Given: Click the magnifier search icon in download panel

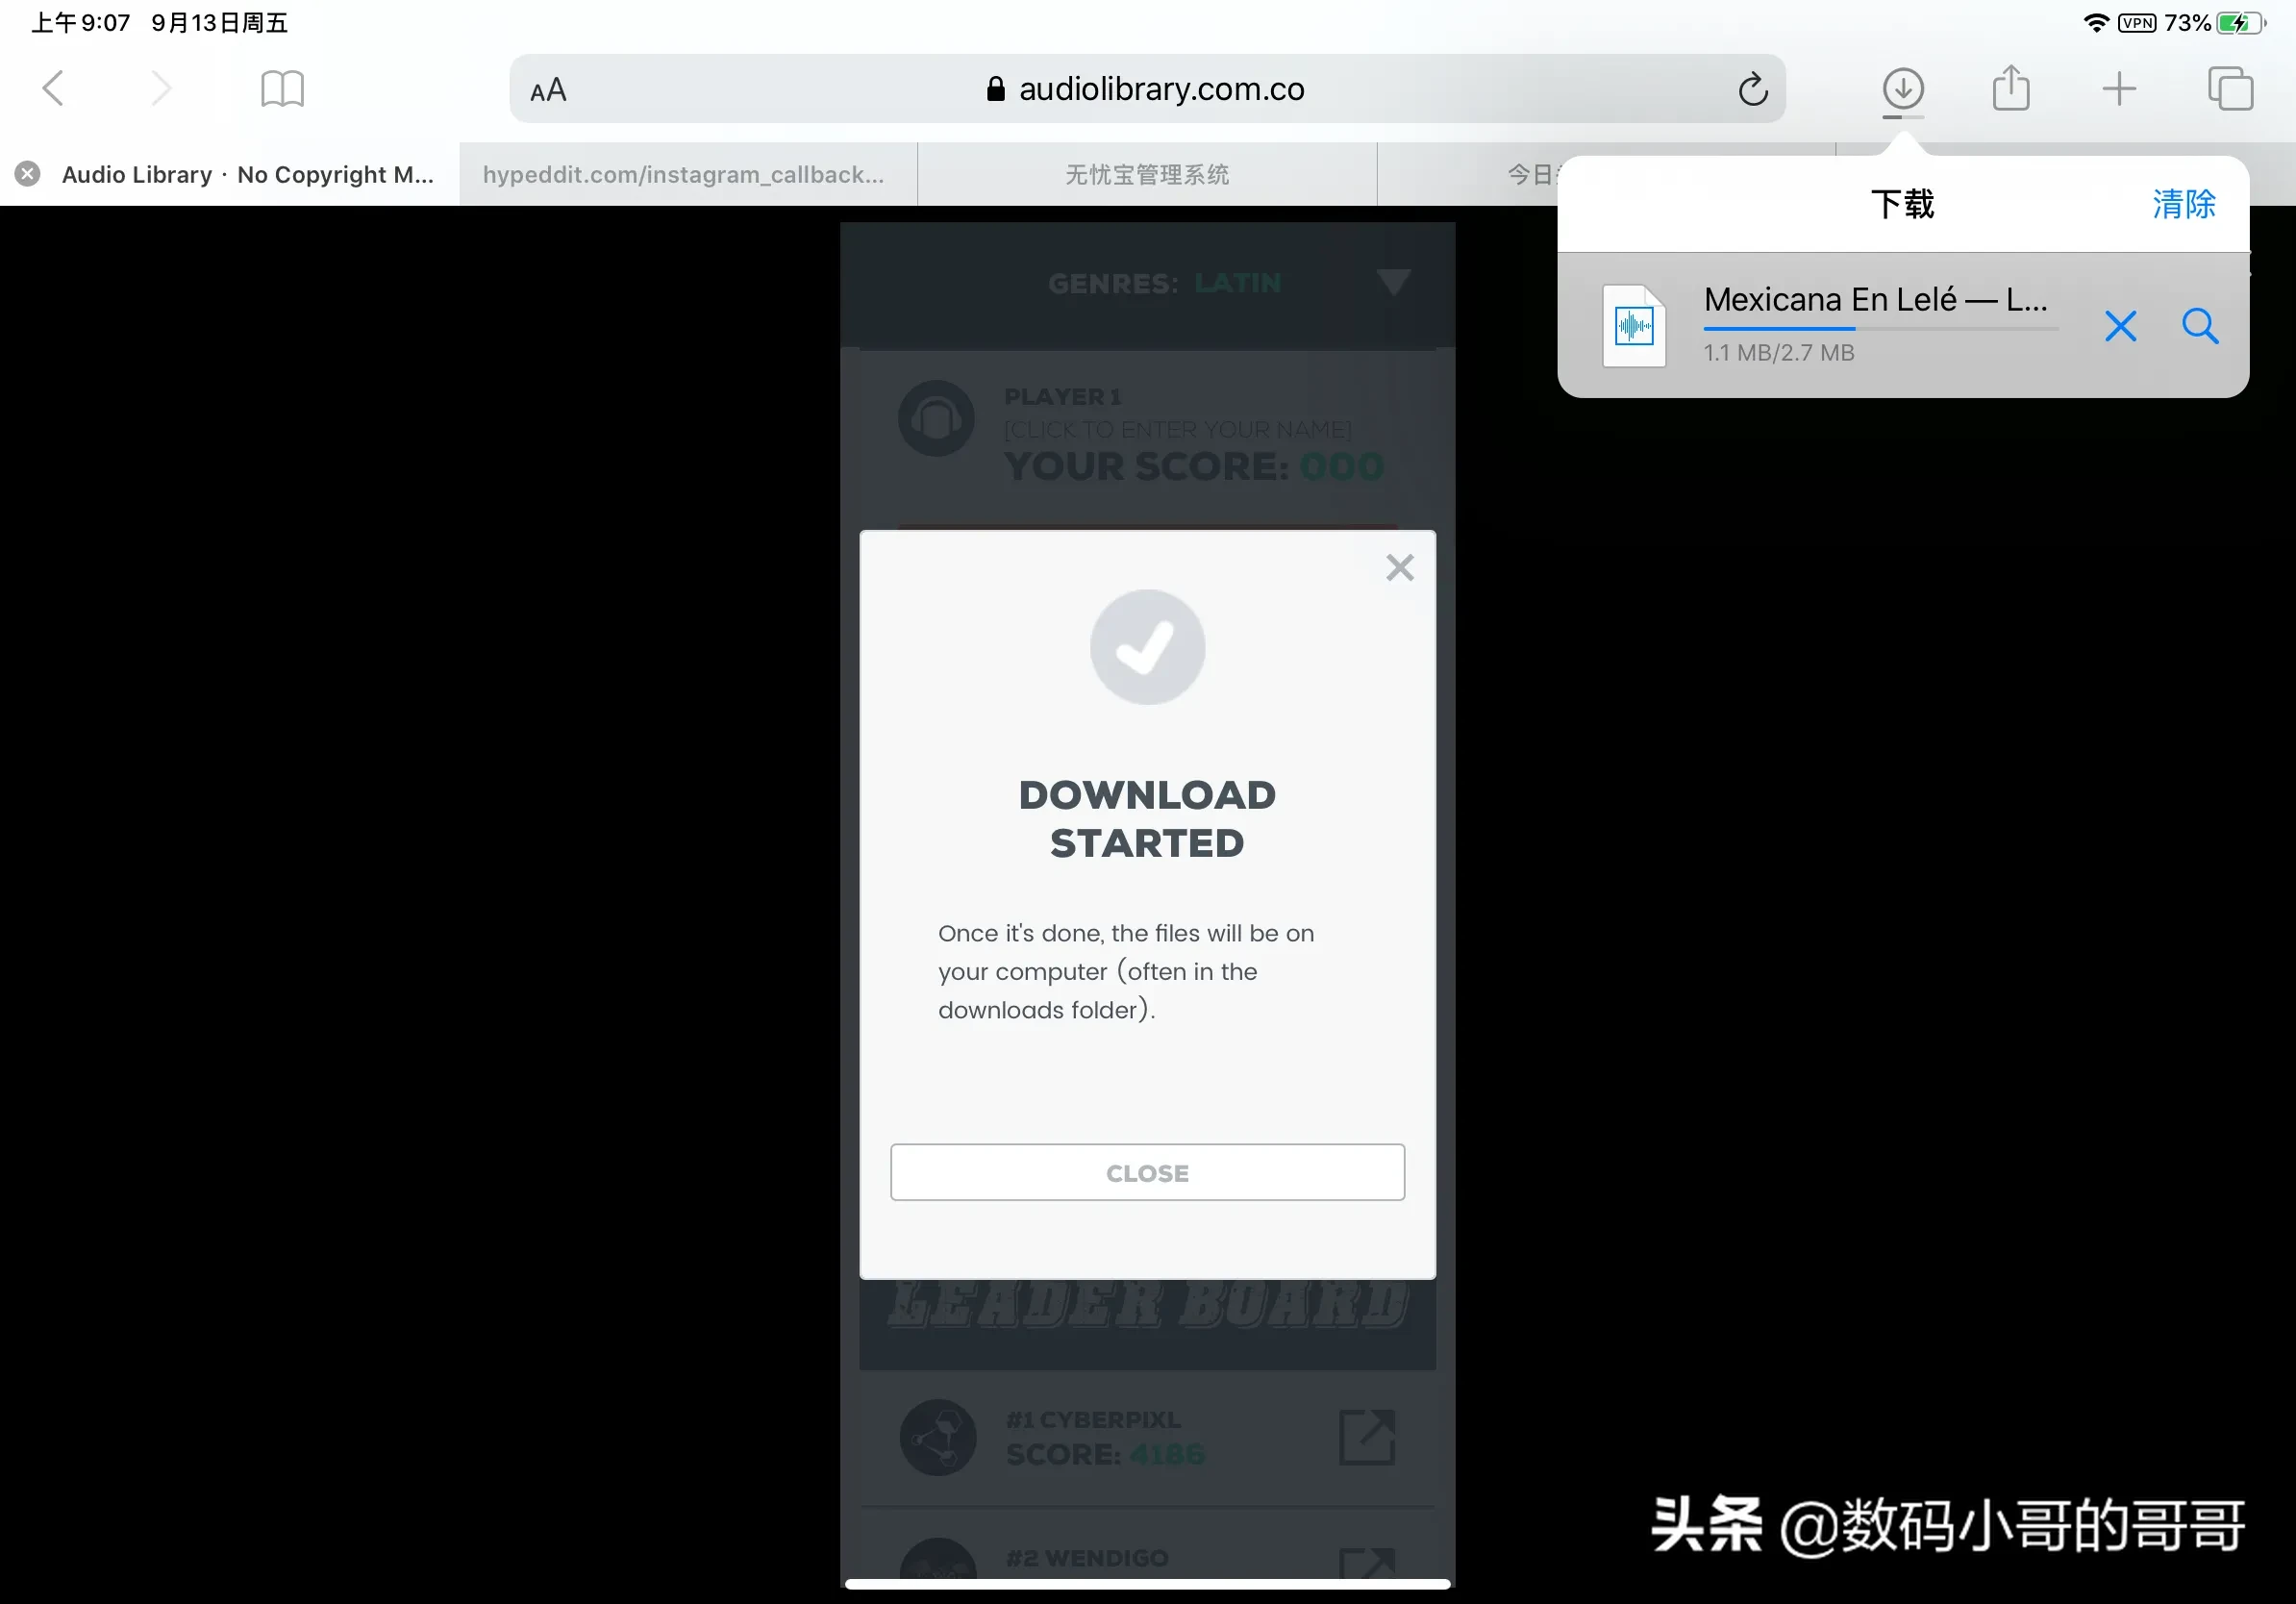Looking at the screenshot, I should (x=2202, y=326).
